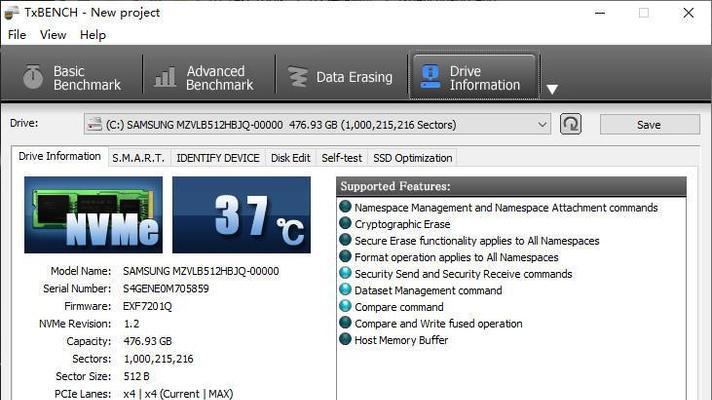Minimize the TxBENCH window
The width and height of the screenshot is (712, 400).
[600, 13]
